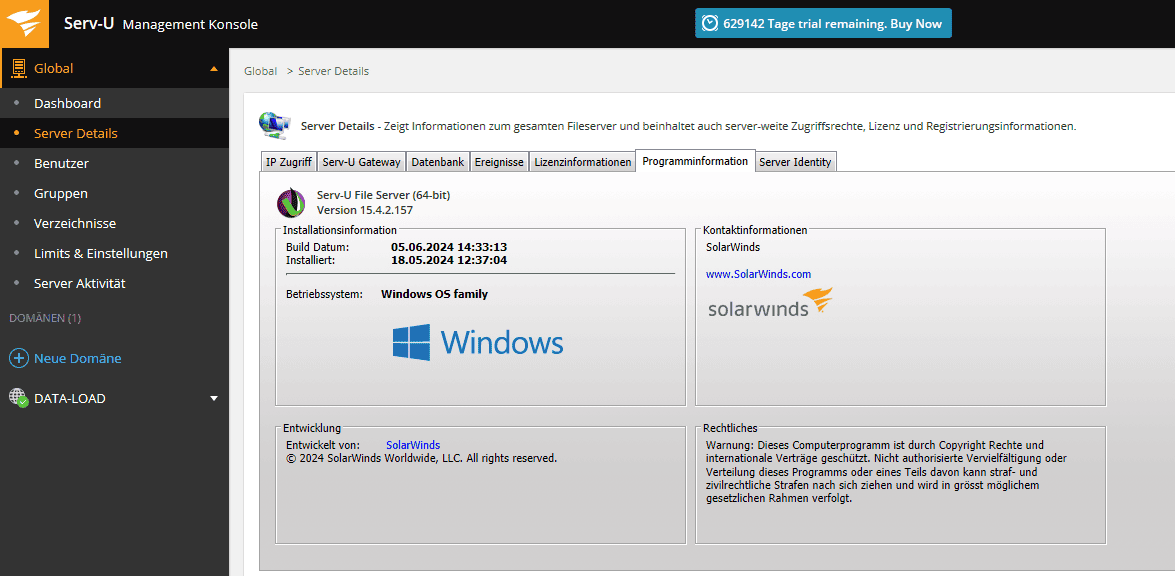Click the Serv-U File Server (64-bit) text
The height and width of the screenshot is (576, 1175).
[x=384, y=195]
